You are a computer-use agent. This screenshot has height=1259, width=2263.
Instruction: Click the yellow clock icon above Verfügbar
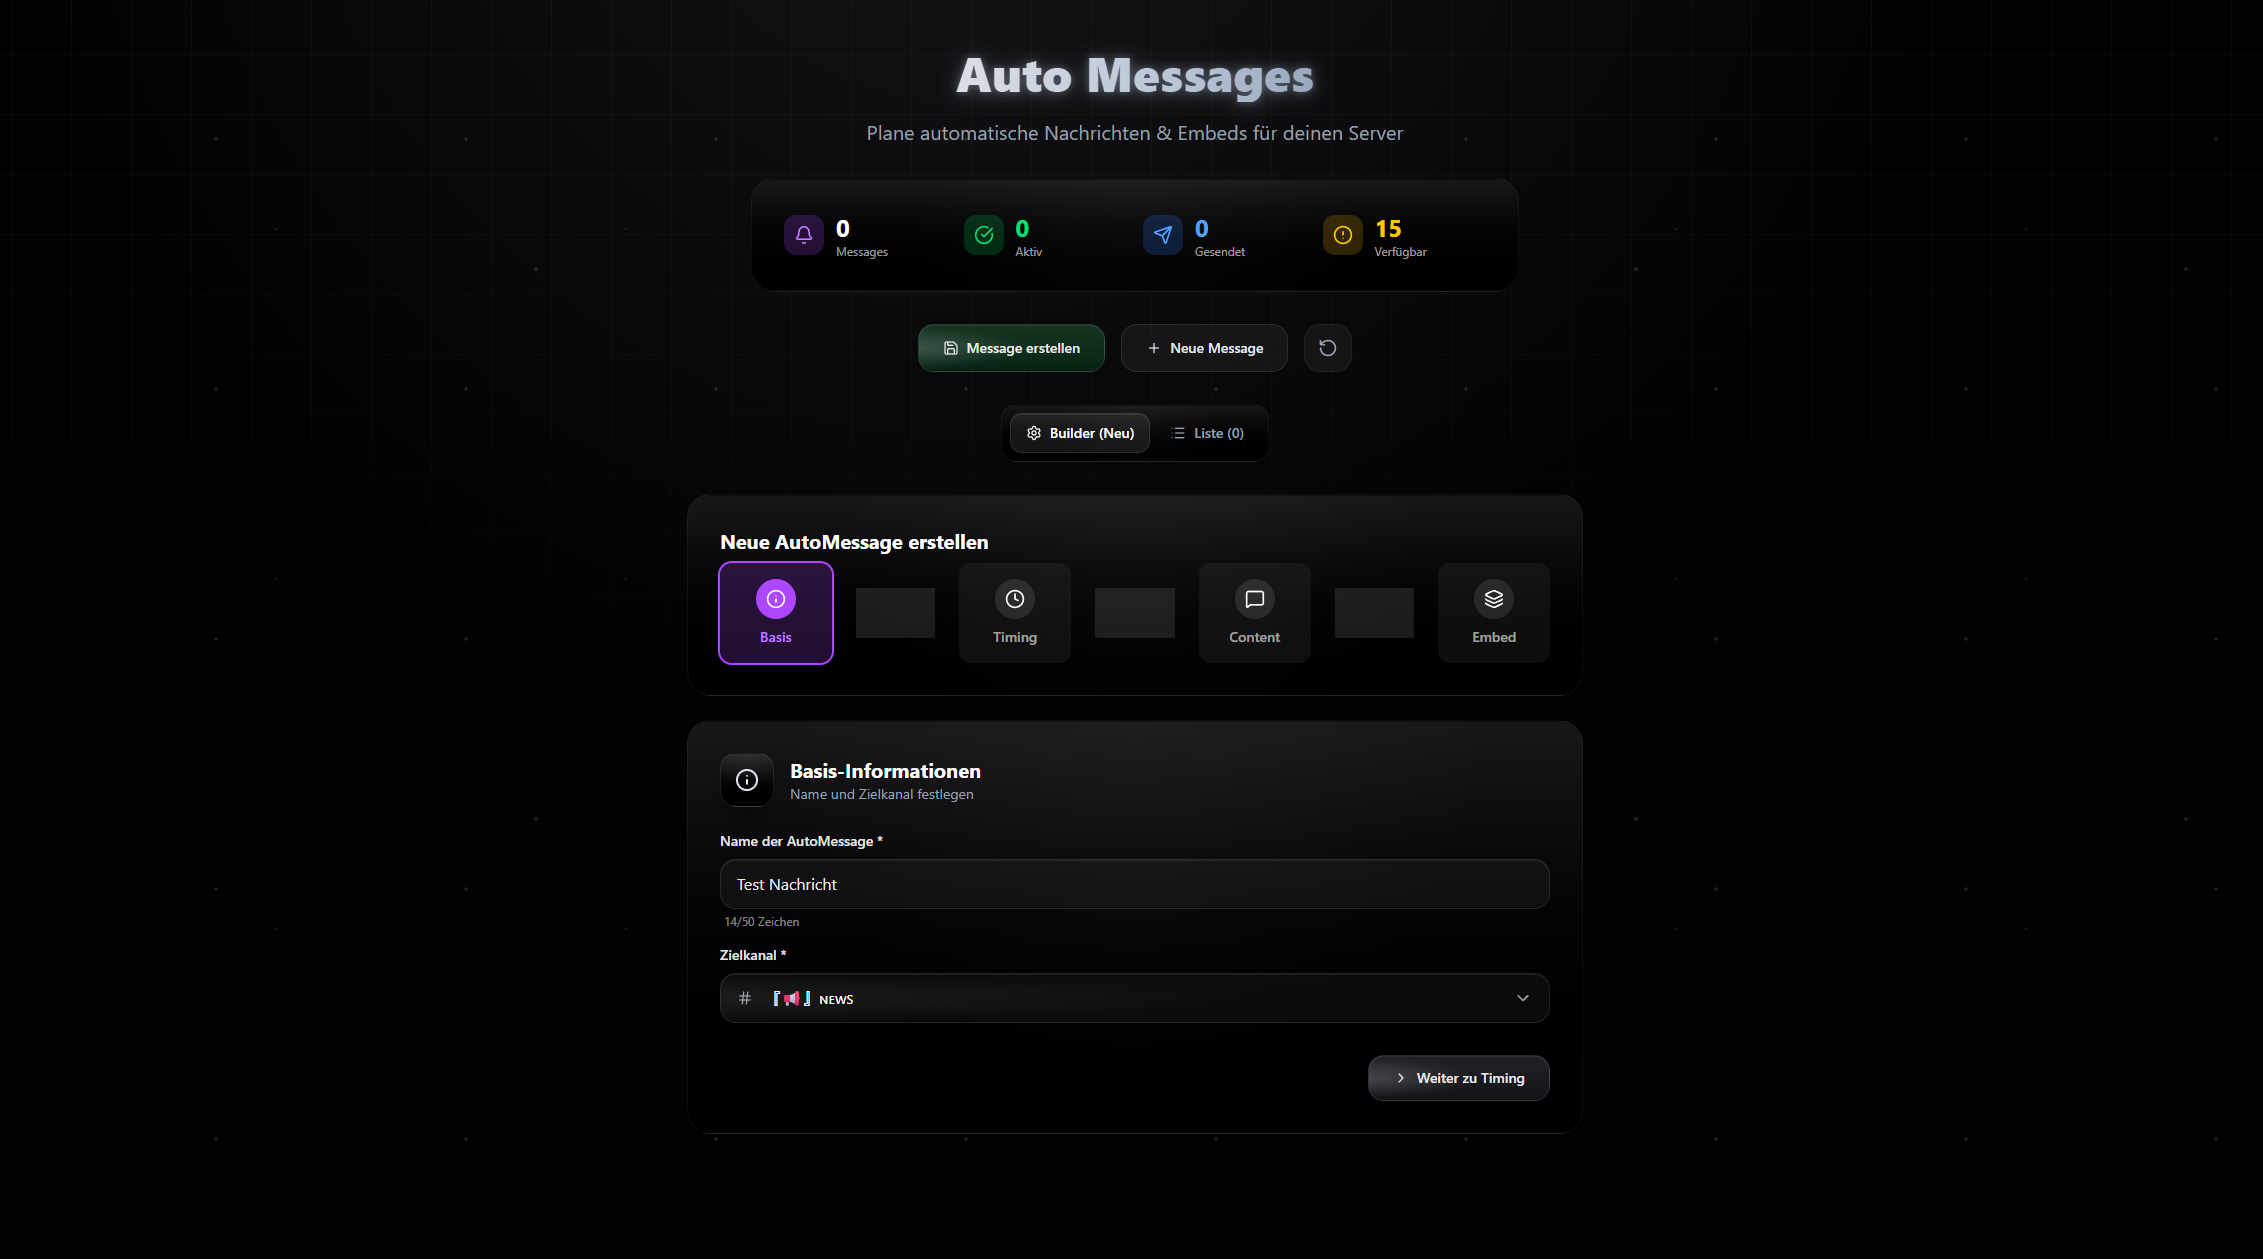[1342, 234]
